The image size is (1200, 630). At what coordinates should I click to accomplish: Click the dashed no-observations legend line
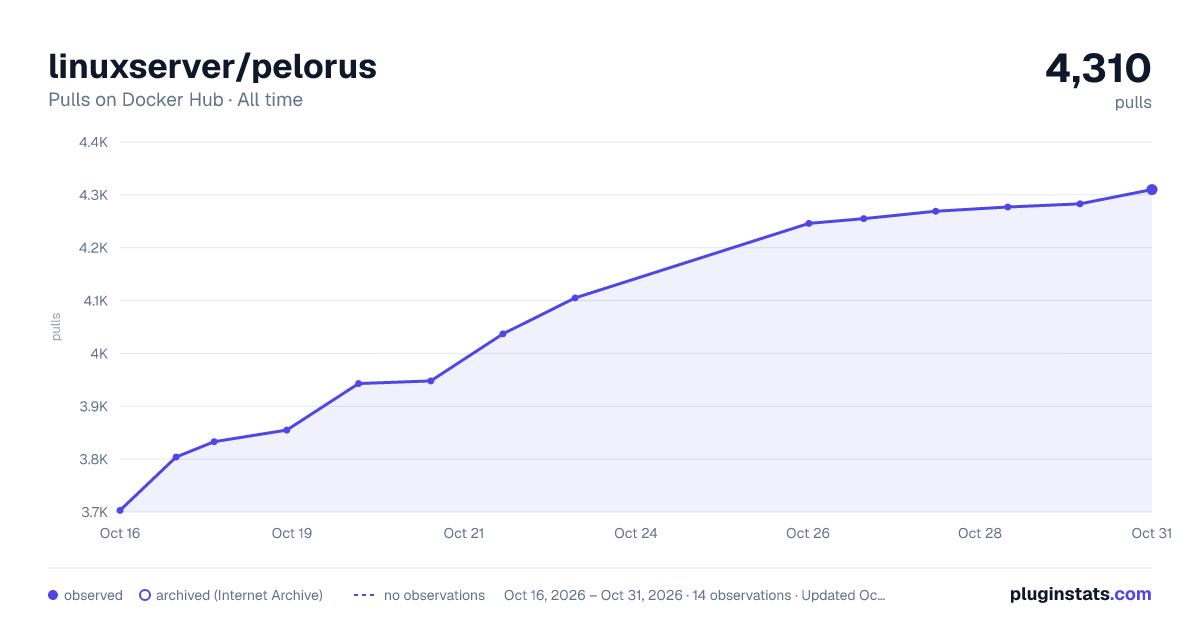click(364, 595)
